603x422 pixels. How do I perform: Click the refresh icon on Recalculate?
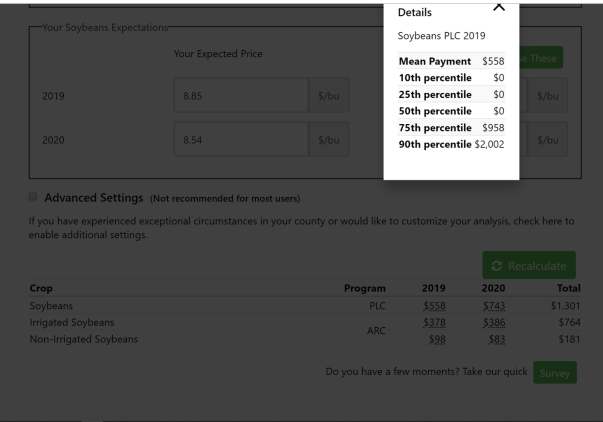coord(495,267)
